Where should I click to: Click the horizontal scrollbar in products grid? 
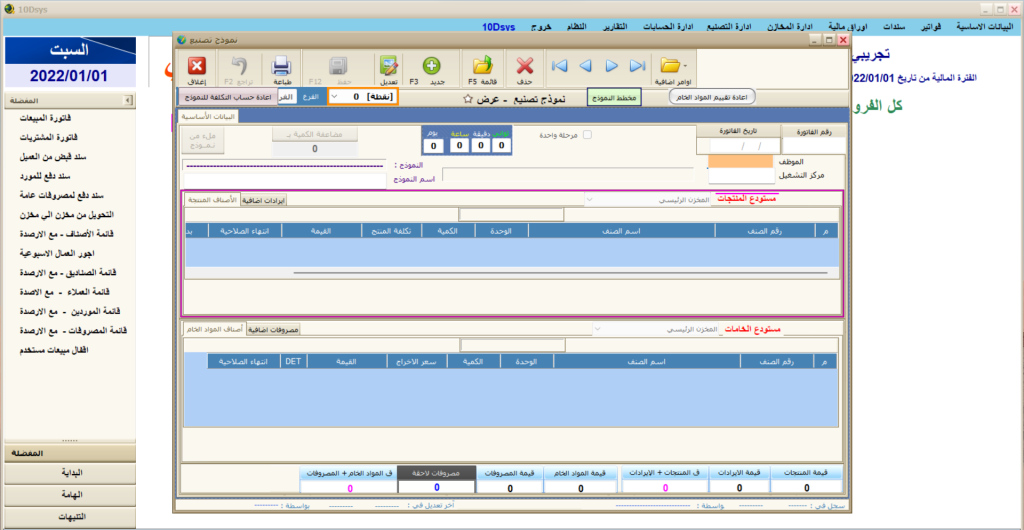[x=560, y=273]
